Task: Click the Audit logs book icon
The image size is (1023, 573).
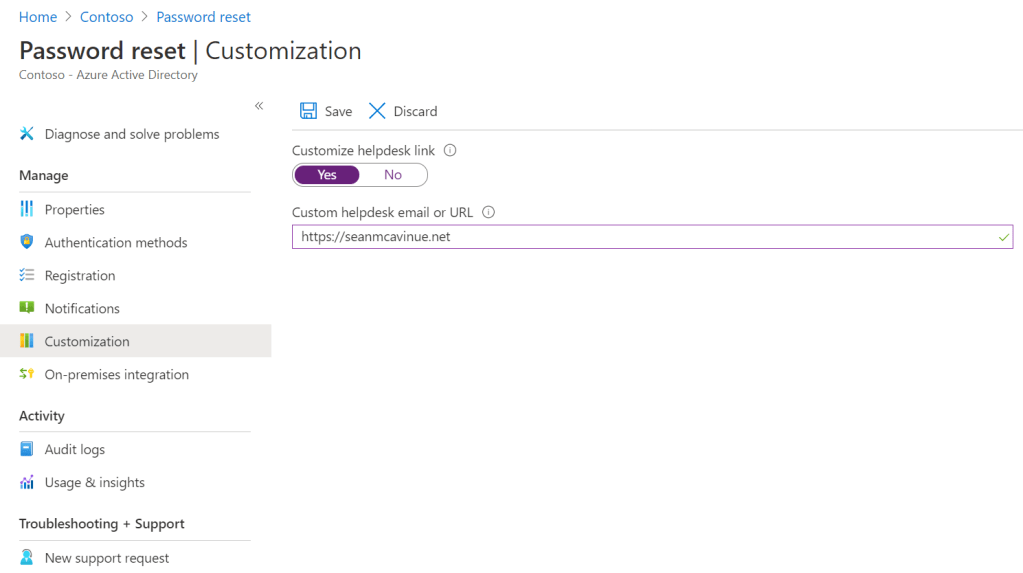Action: click(27, 449)
